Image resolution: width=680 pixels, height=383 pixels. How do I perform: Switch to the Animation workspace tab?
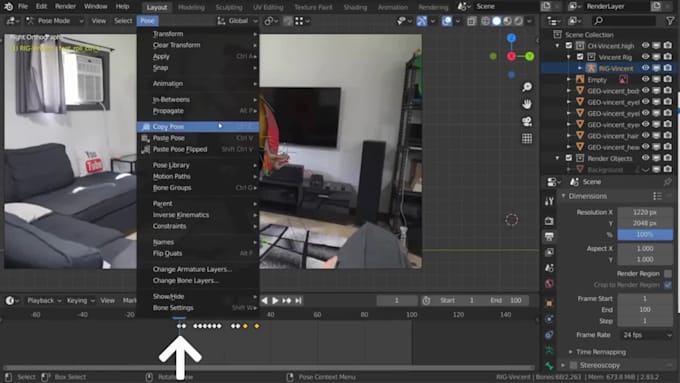(392, 7)
